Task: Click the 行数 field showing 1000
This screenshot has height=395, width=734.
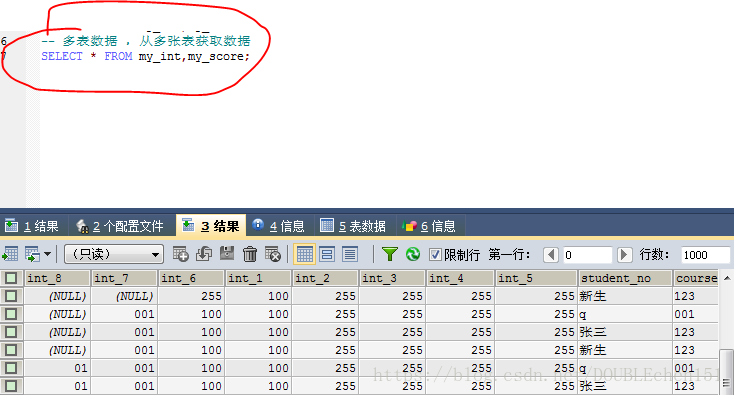Action: pos(705,255)
